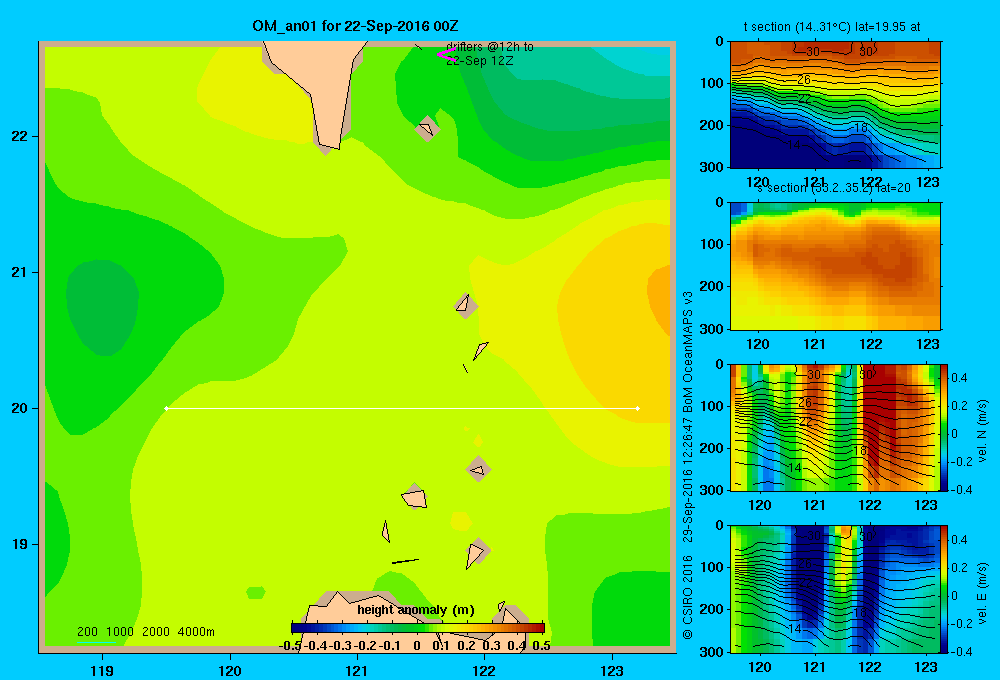Click the island near 122°E 18.9°N
The height and width of the screenshot is (680, 1000).
point(477,552)
